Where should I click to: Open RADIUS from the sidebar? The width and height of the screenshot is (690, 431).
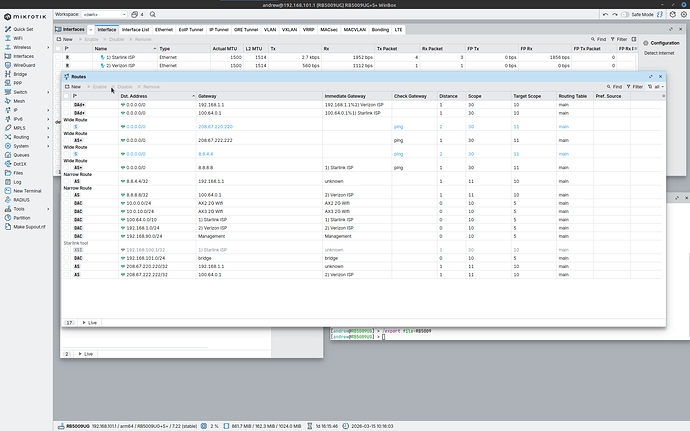tap(21, 200)
